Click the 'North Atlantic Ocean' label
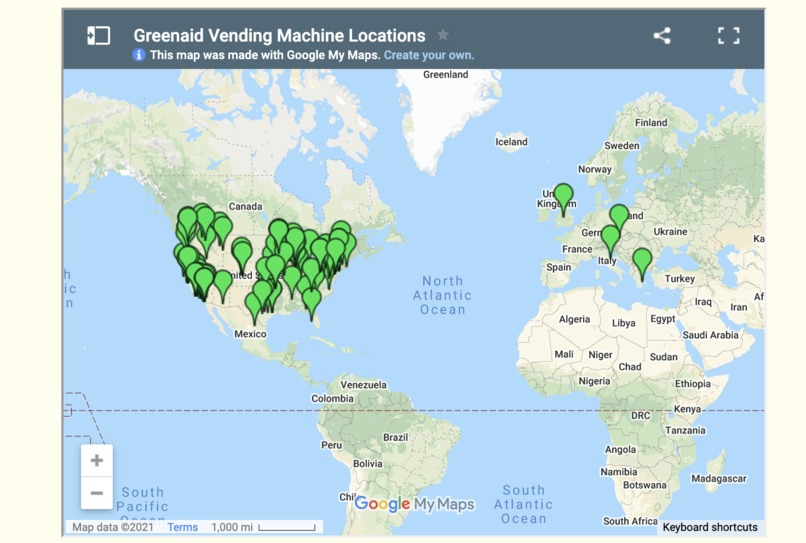 442,295
